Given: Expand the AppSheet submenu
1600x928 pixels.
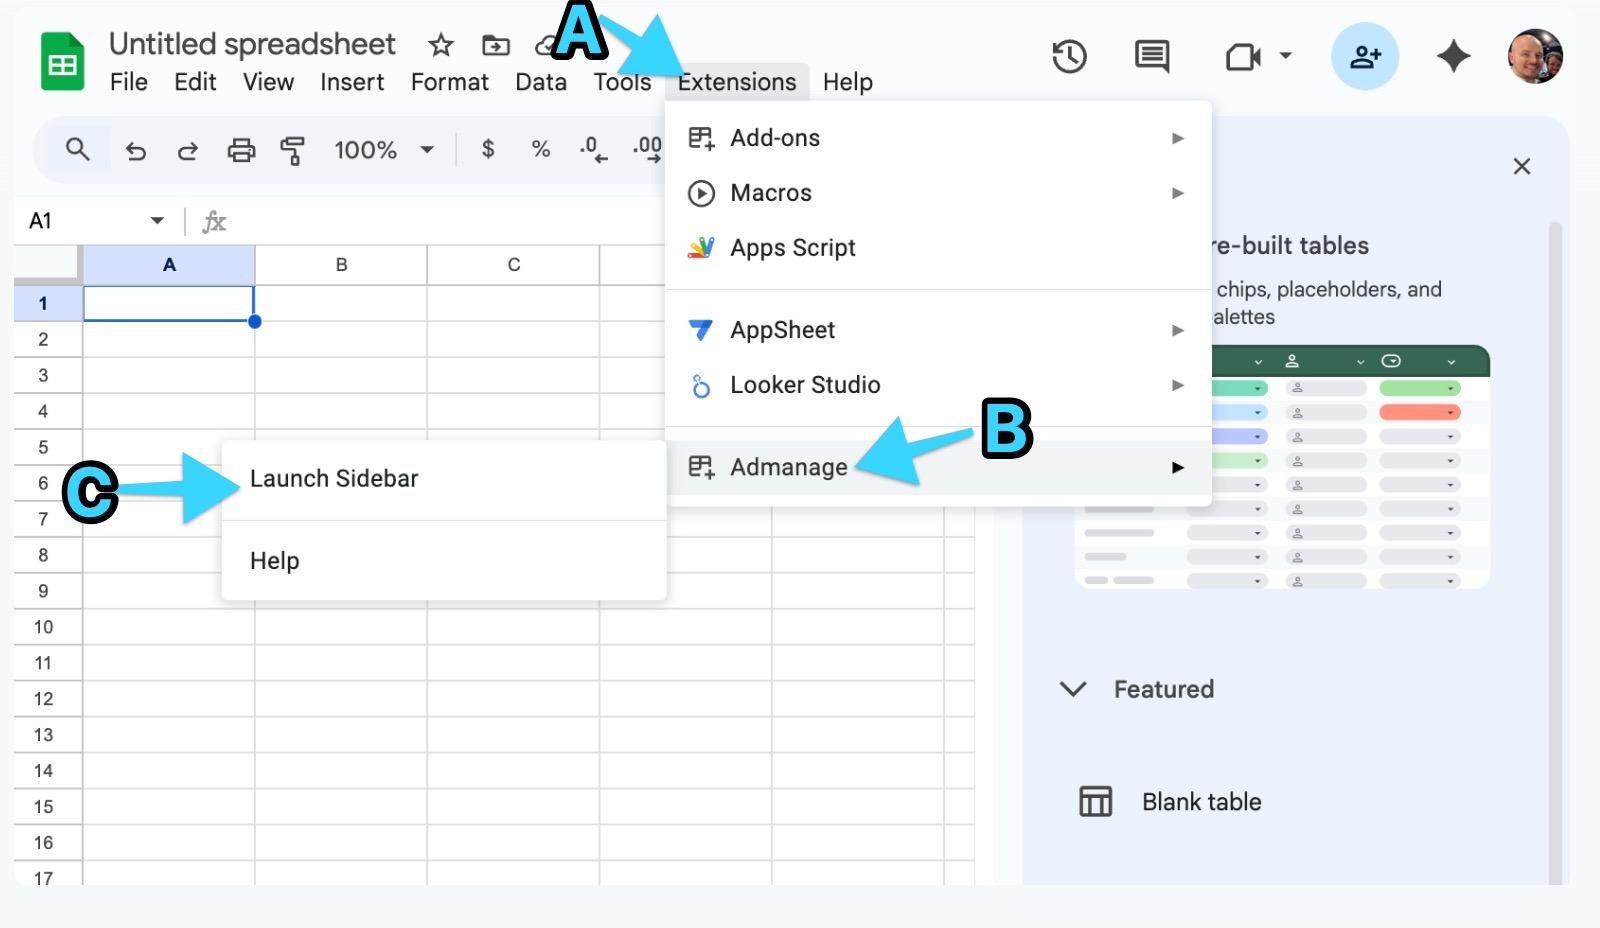Looking at the screenshot, I should coord(938,330).
